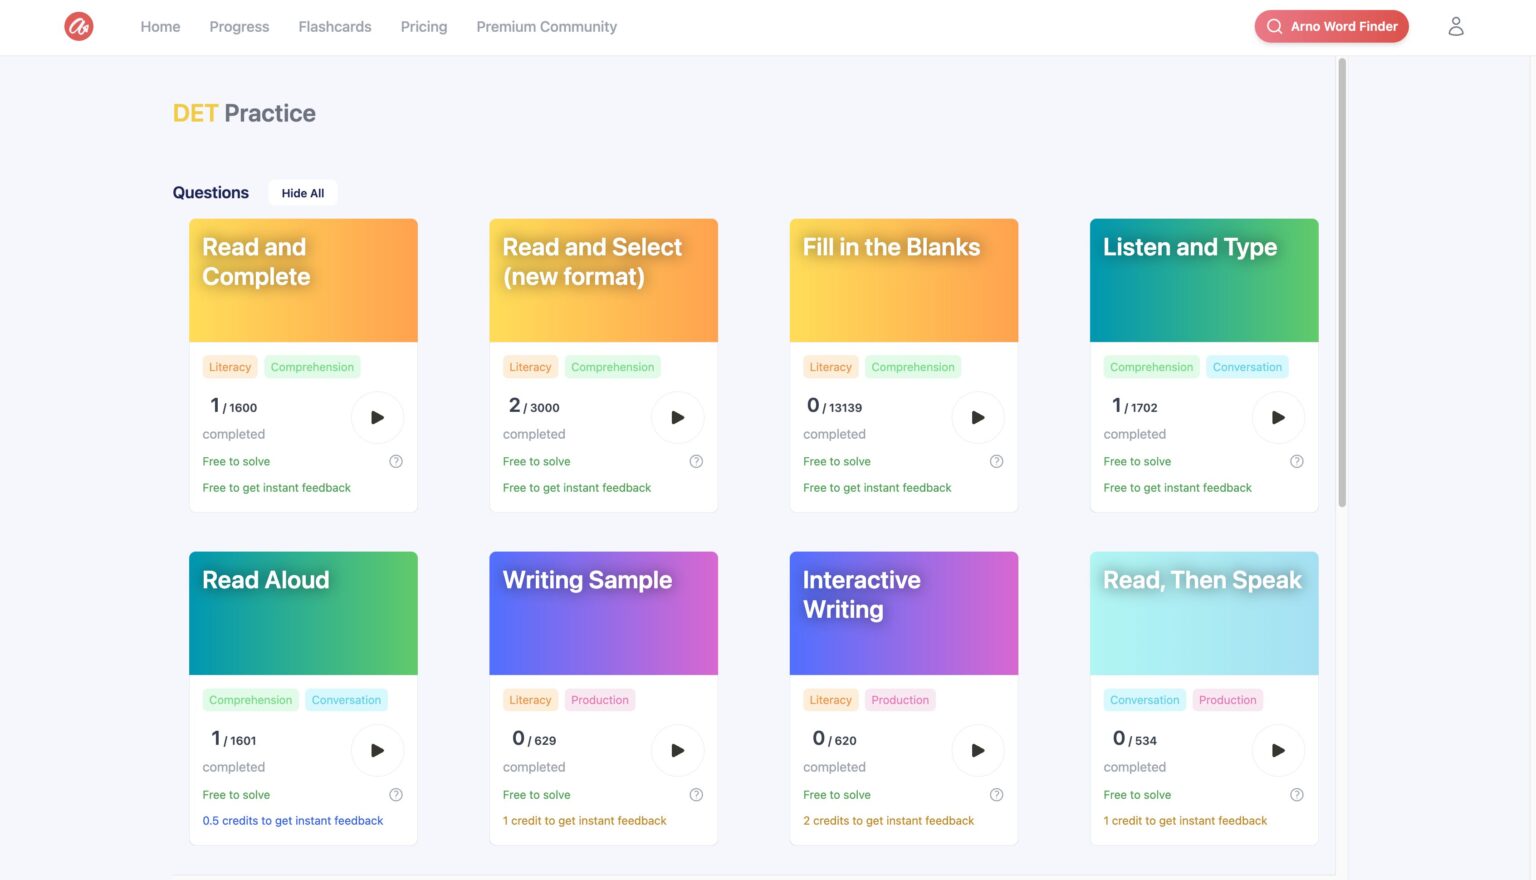
Task: Click the 0.5 credits instant feedback link
Action: click(x=292, y=820)
